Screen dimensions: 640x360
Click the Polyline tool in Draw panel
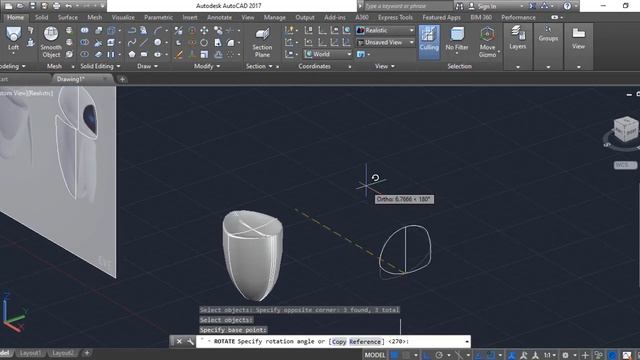click(131, 31)
